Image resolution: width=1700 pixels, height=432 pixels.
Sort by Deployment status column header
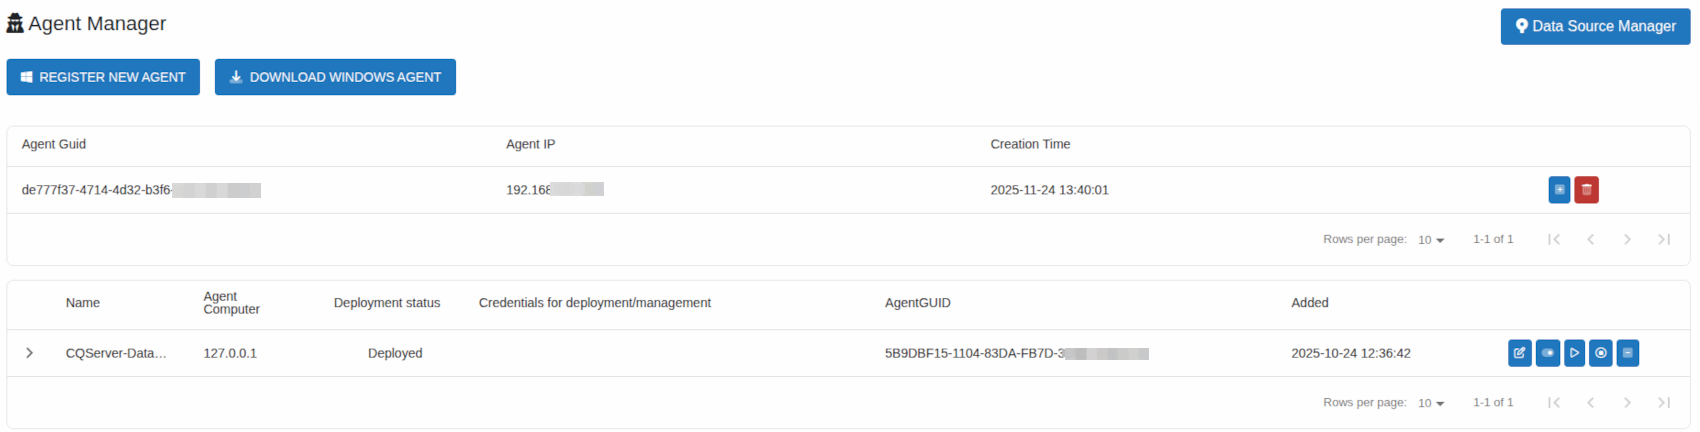(387, 303)
